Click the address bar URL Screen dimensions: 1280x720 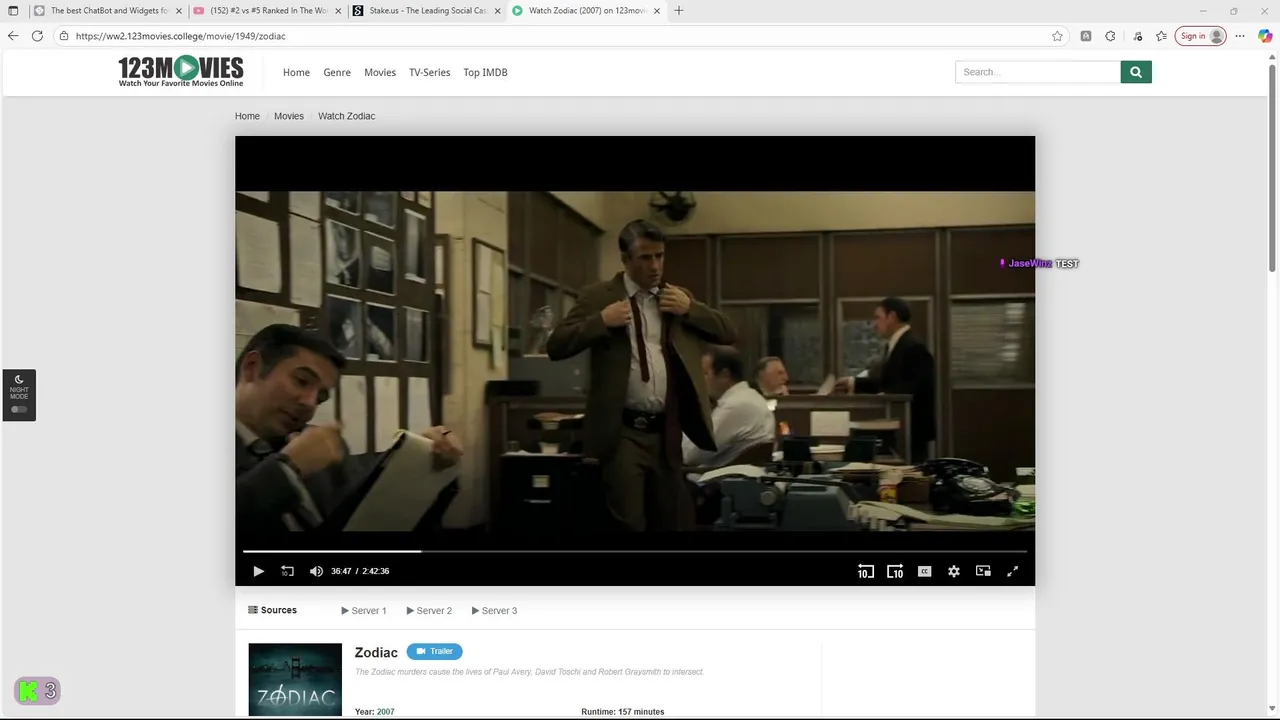click(181, 36)
